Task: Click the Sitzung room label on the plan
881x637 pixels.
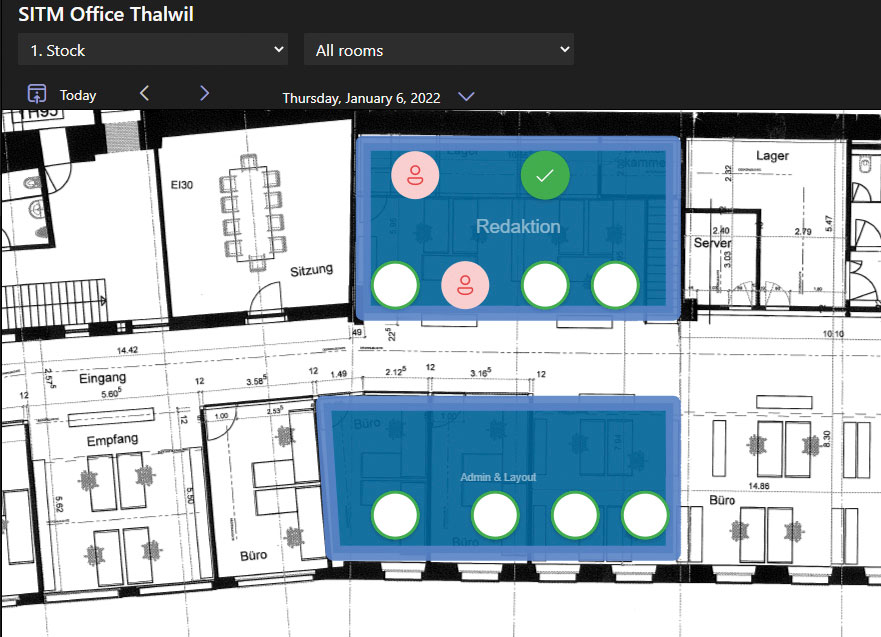Action: point(311,271)
